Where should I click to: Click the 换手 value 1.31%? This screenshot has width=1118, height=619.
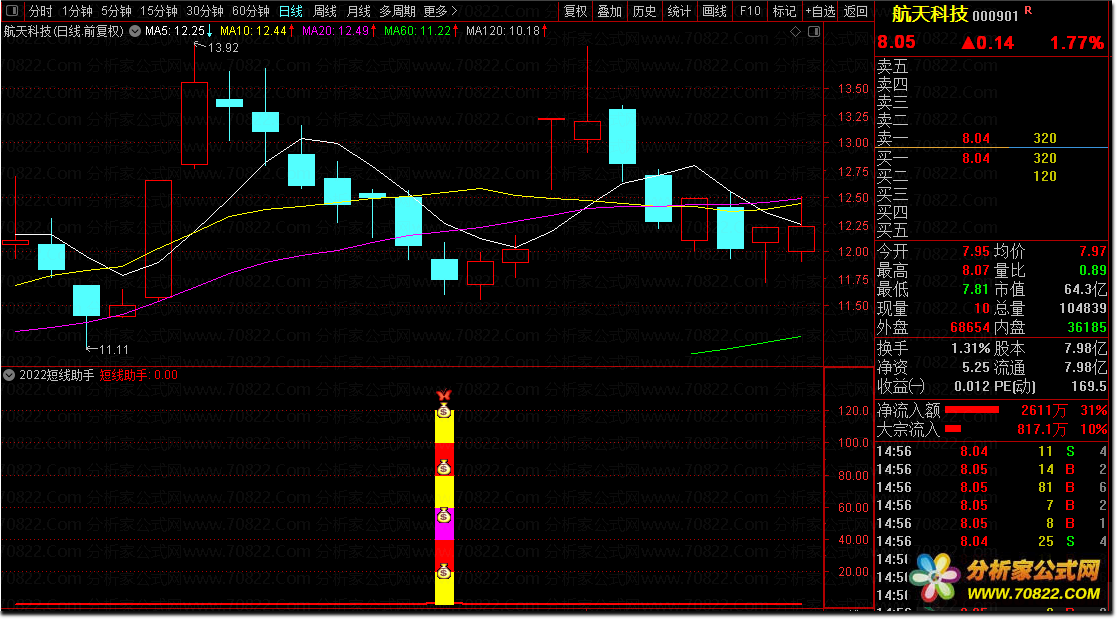pos(970,349)
